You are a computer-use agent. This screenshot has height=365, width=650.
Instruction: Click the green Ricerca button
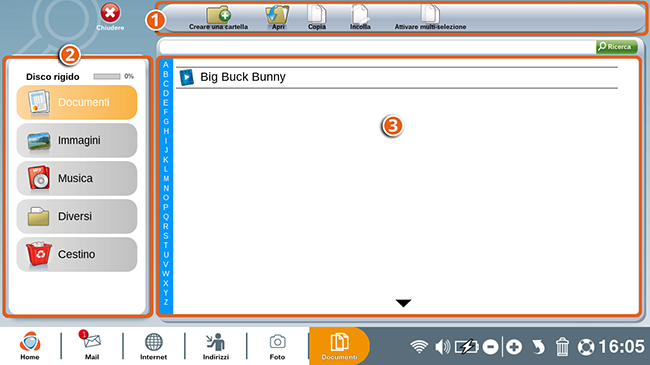pyautogui.click(x=616, y=46)
